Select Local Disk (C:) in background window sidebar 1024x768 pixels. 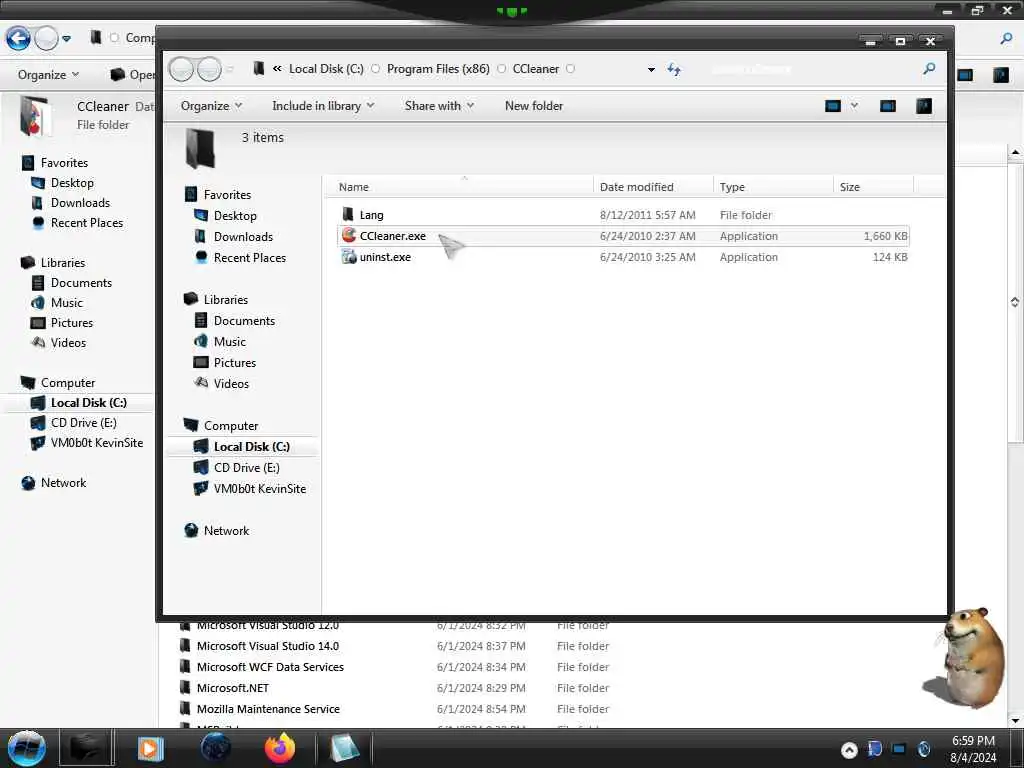tap(88, 402)
